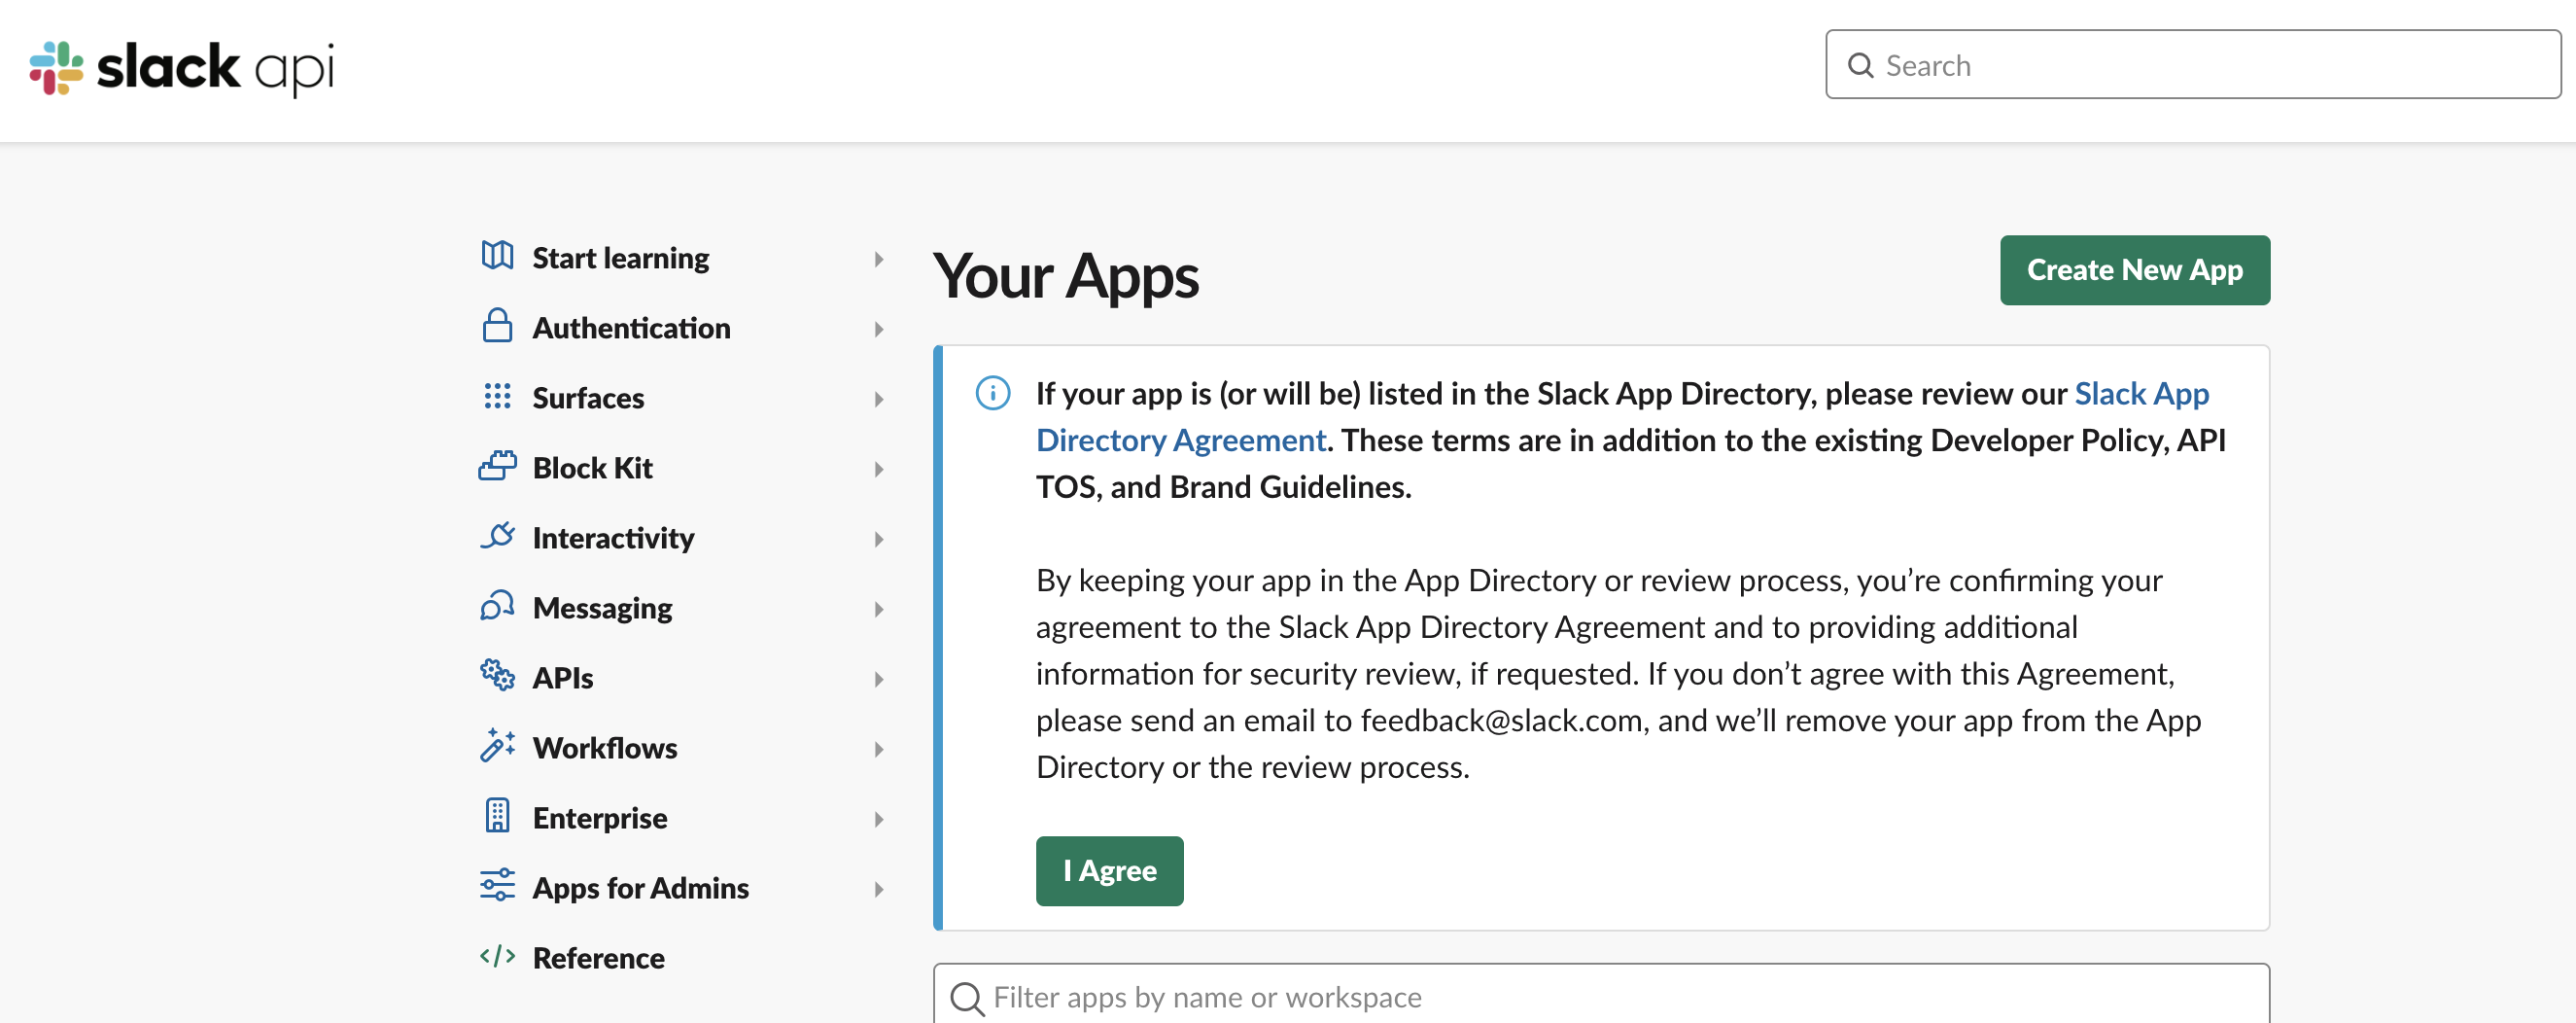Click the Slack API logo
The height and width of the screenshot is (1023, 2576).
coord(181,68)
